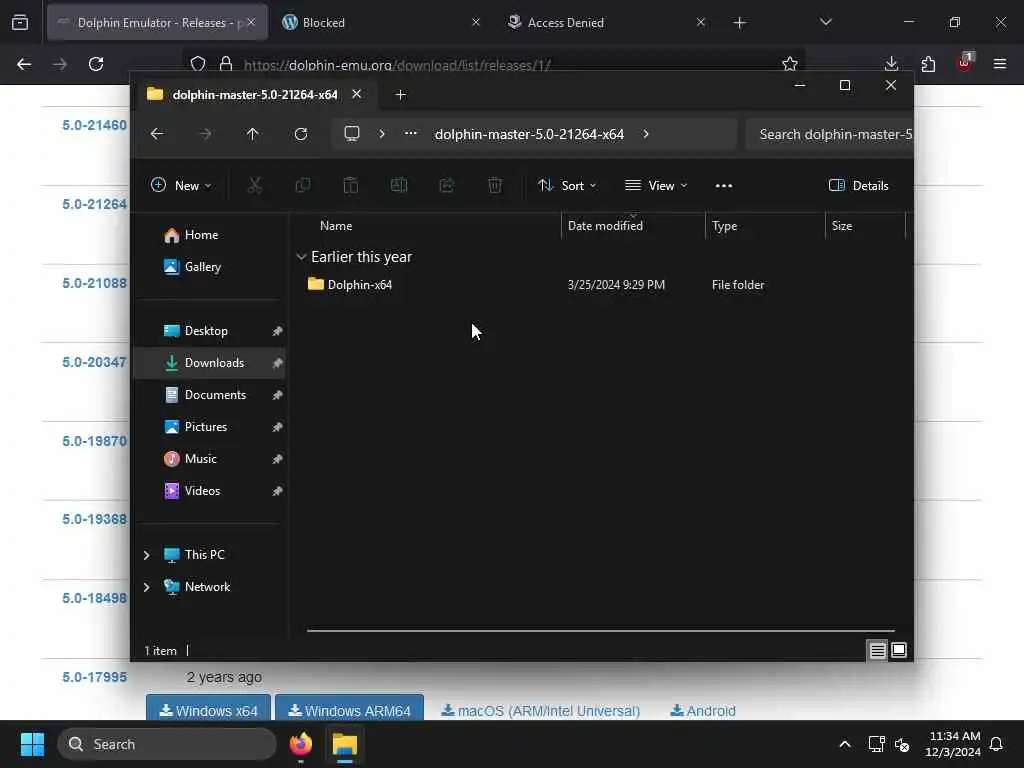Click the forward arrow in File Explorer
1024x768 pixels.
point(205,134)
